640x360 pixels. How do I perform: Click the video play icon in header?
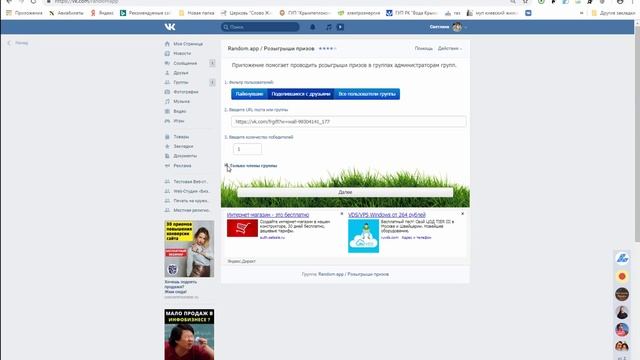pyautogui.click(x=340, y=27)
